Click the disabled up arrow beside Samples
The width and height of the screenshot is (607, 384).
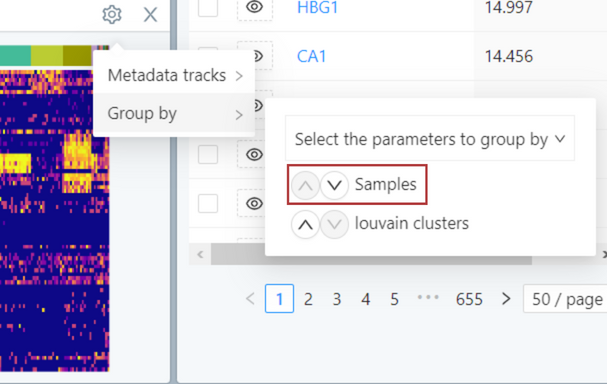click(x=305, y=185)
